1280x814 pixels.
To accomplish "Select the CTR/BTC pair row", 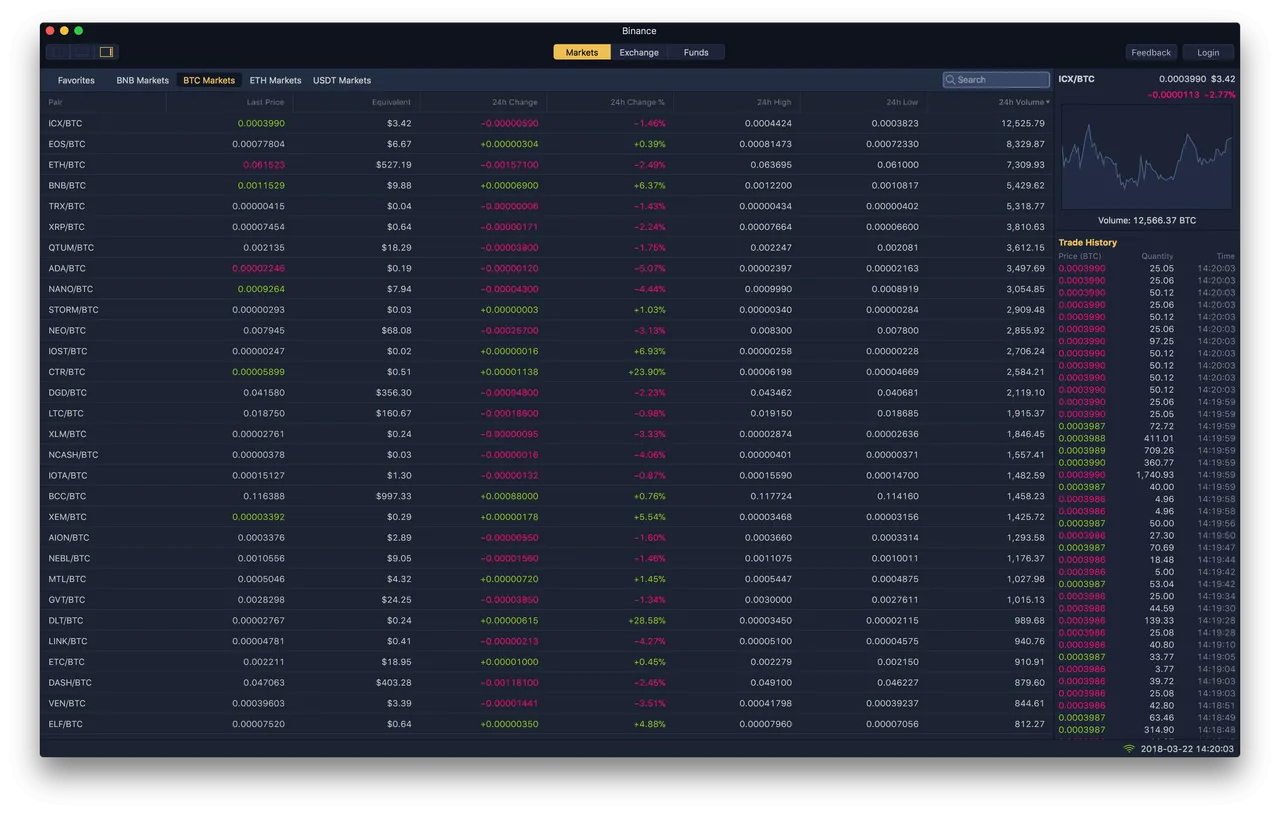I will (546, 372).
